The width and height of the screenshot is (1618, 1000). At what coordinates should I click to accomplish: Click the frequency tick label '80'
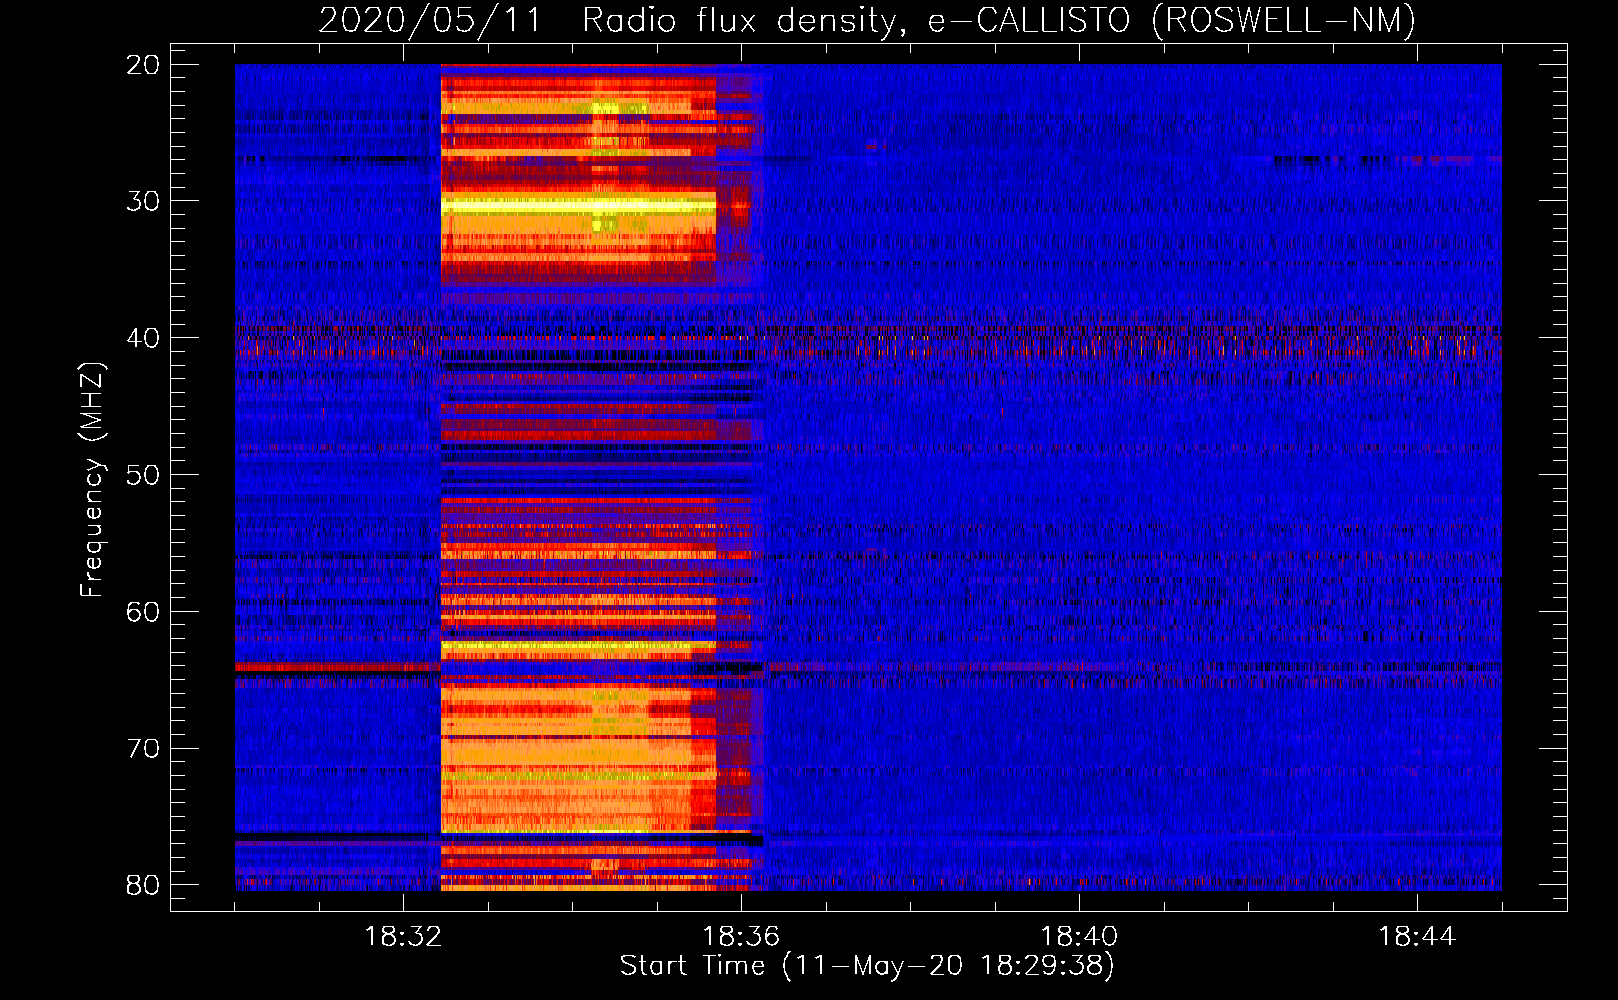tap(144, 885)
